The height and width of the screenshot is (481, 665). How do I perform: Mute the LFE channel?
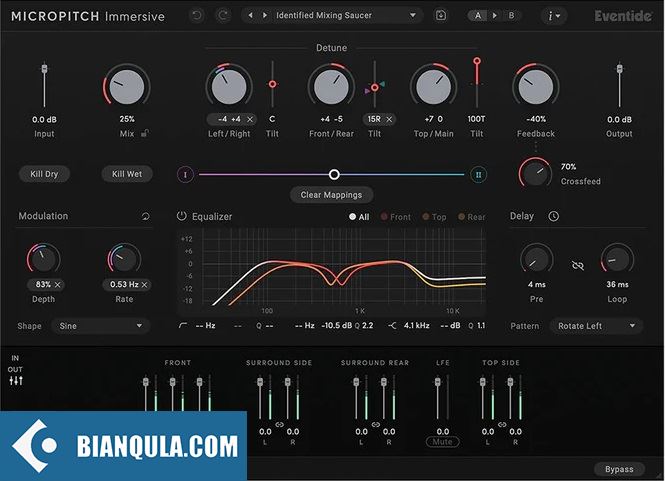[x=442, y=442]
